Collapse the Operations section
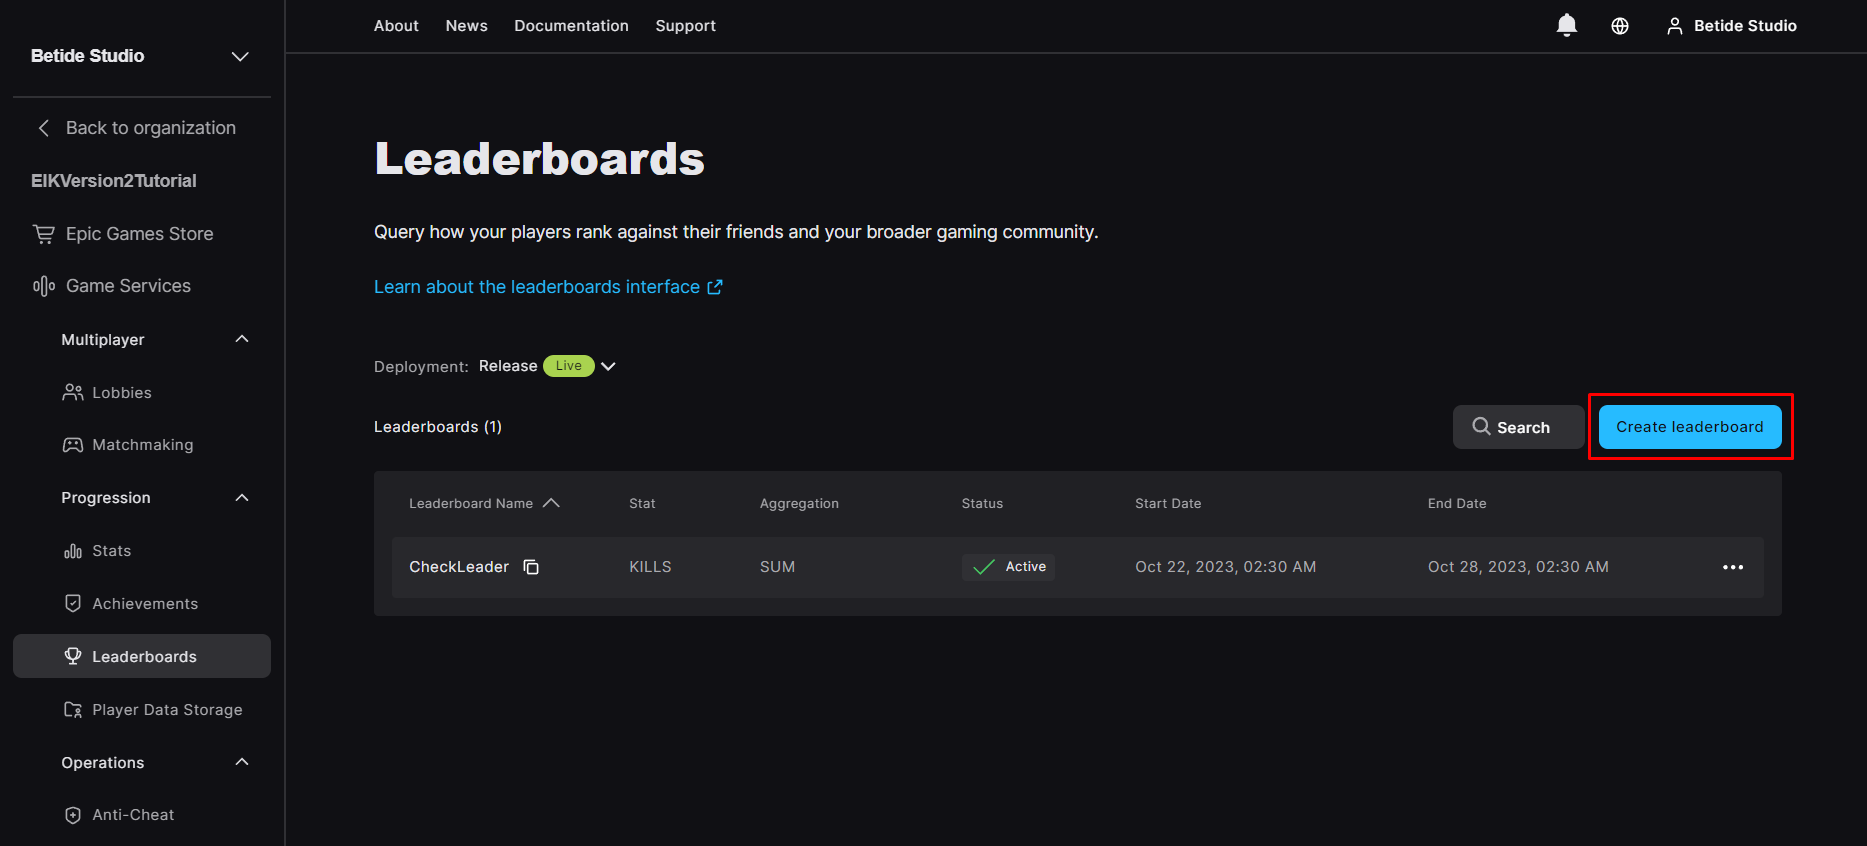 pyautogui.click(x=242, y=763)
